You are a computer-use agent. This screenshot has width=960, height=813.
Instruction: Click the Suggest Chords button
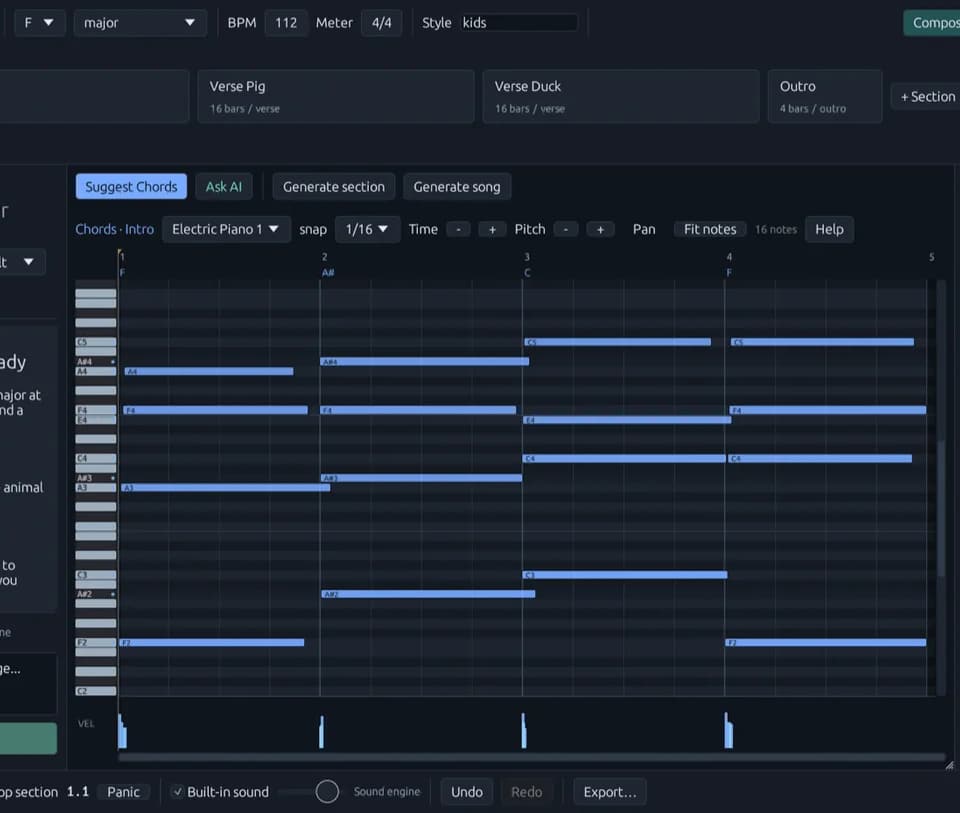[131, 187]
